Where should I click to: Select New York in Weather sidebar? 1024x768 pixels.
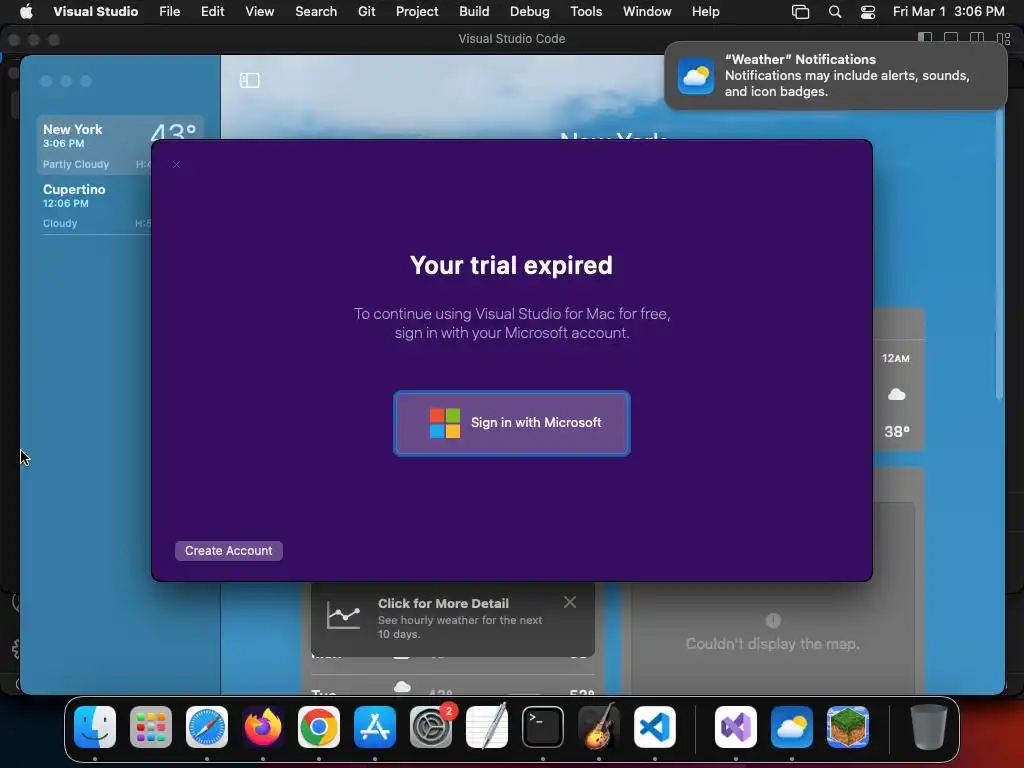[x=120, y=145]
